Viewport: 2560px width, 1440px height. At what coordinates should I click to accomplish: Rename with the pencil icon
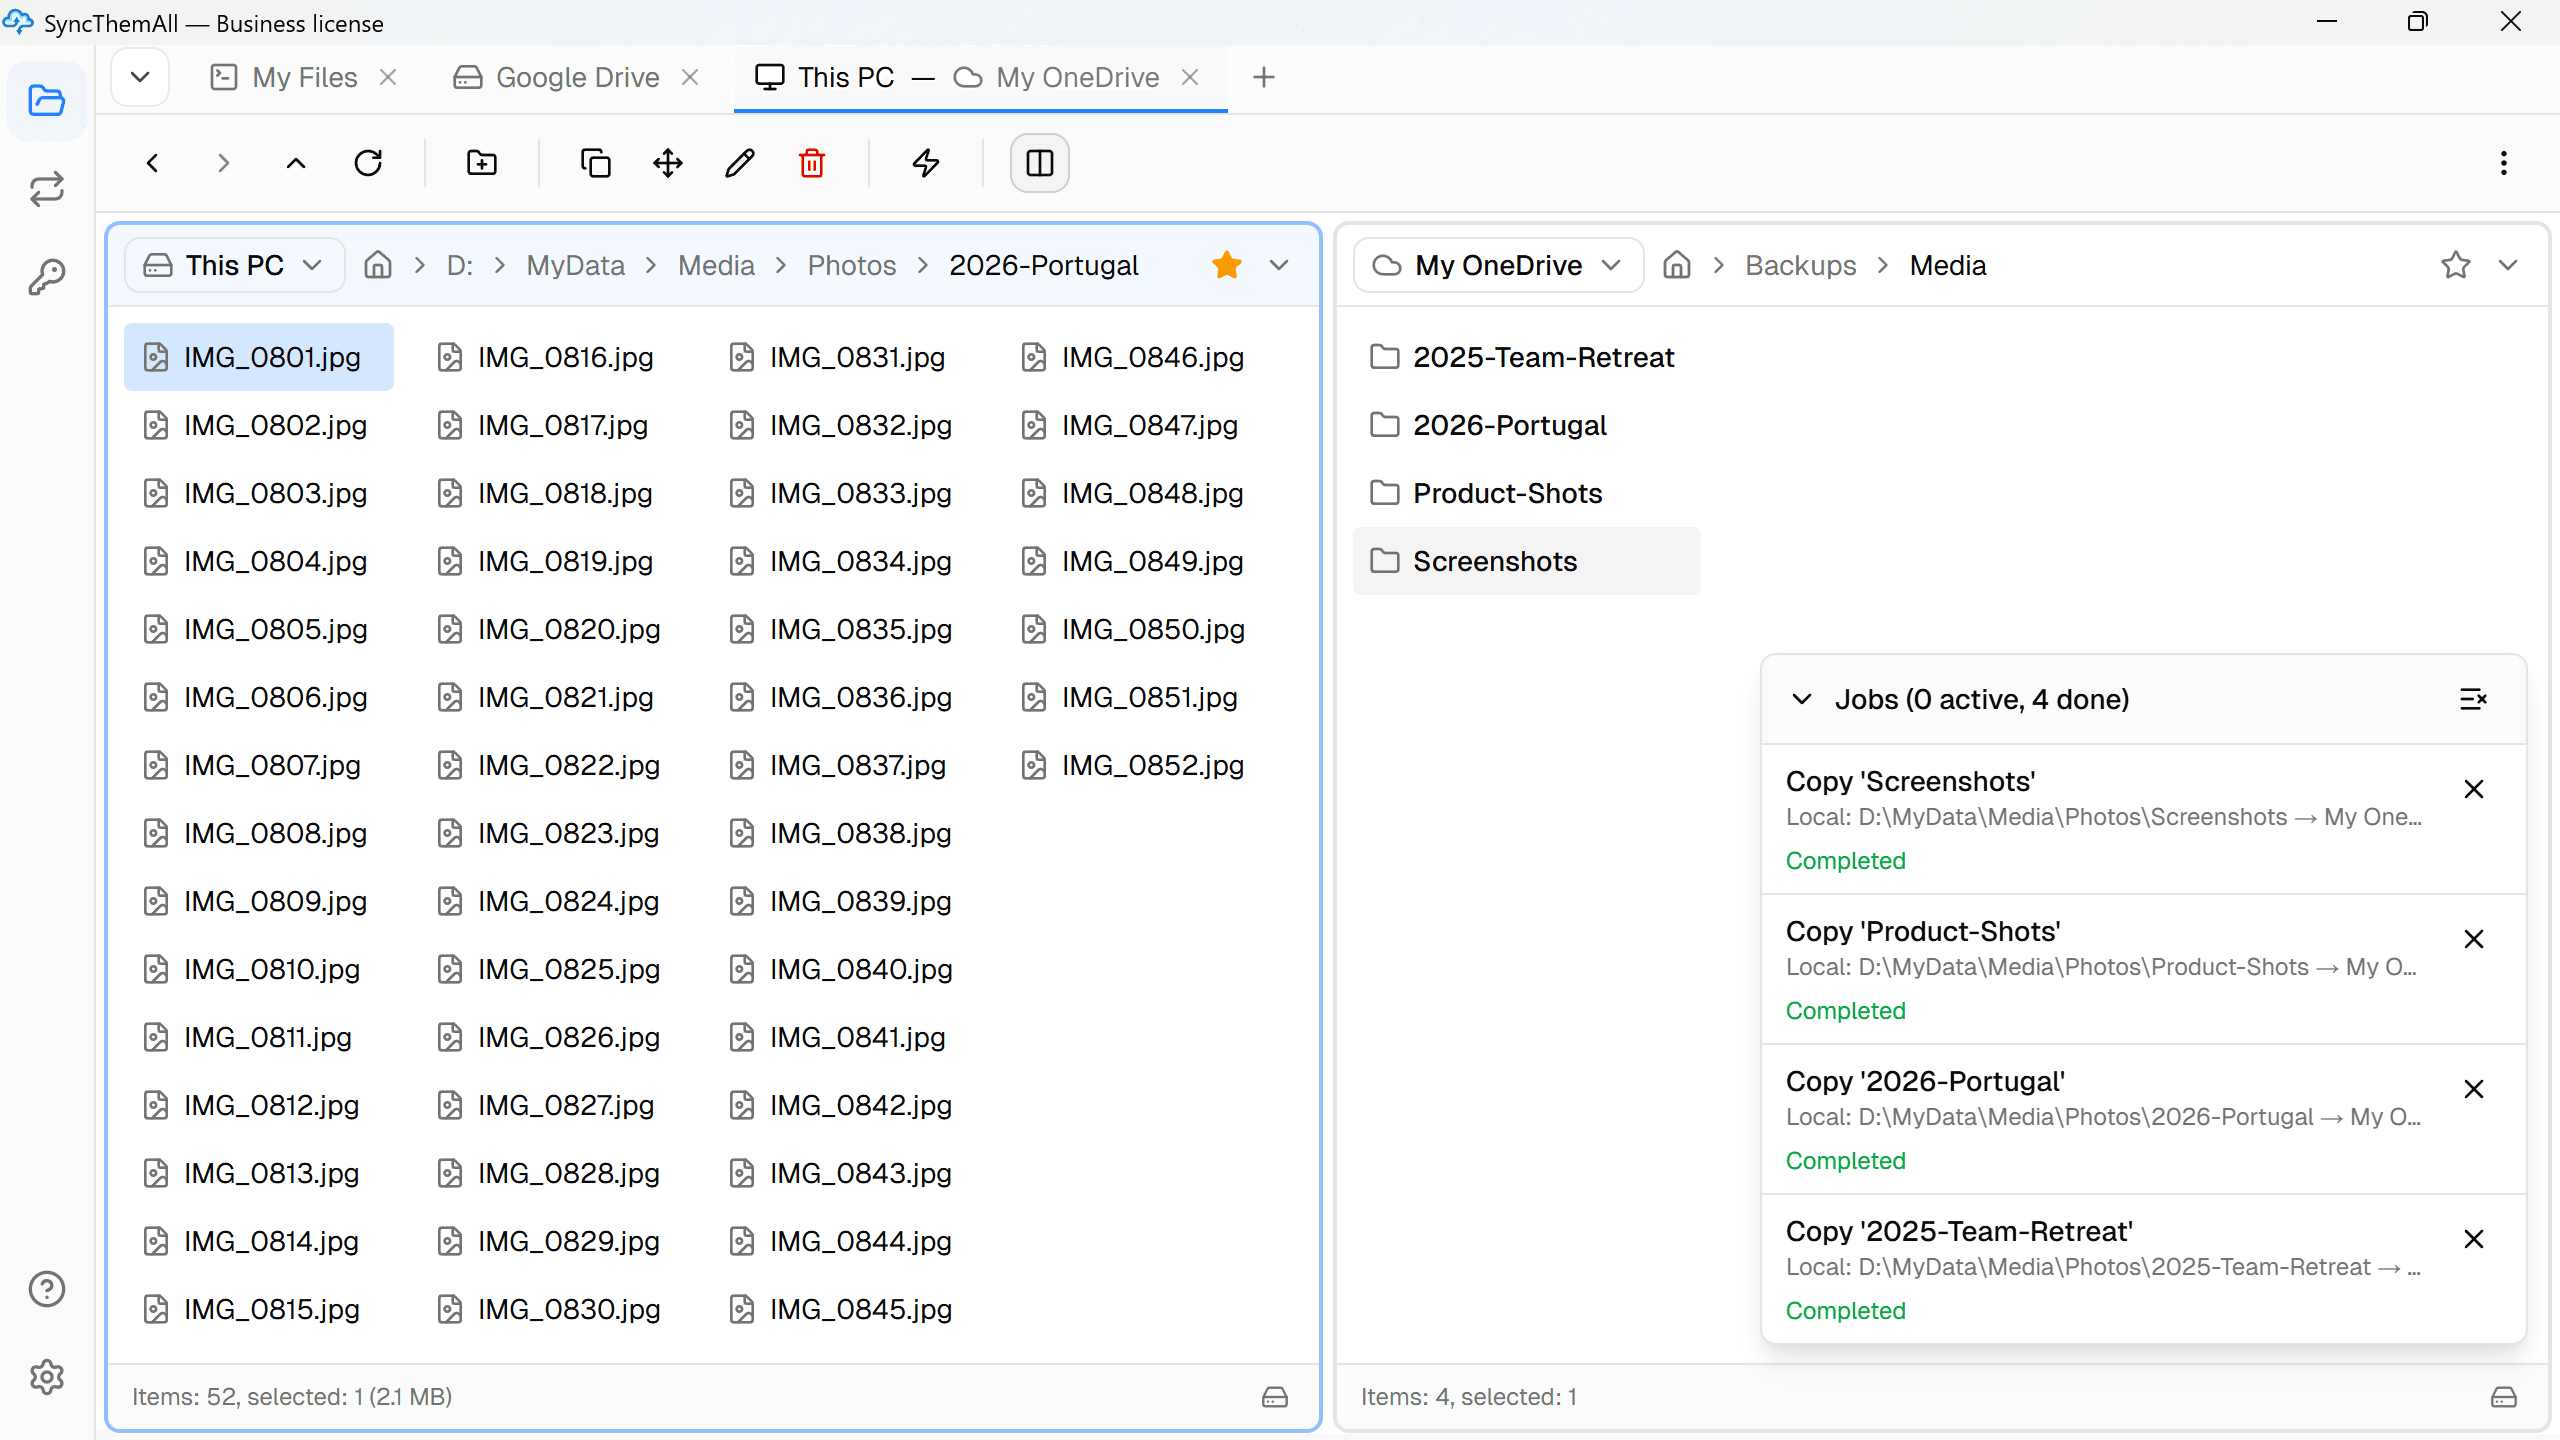click(740, 163)
